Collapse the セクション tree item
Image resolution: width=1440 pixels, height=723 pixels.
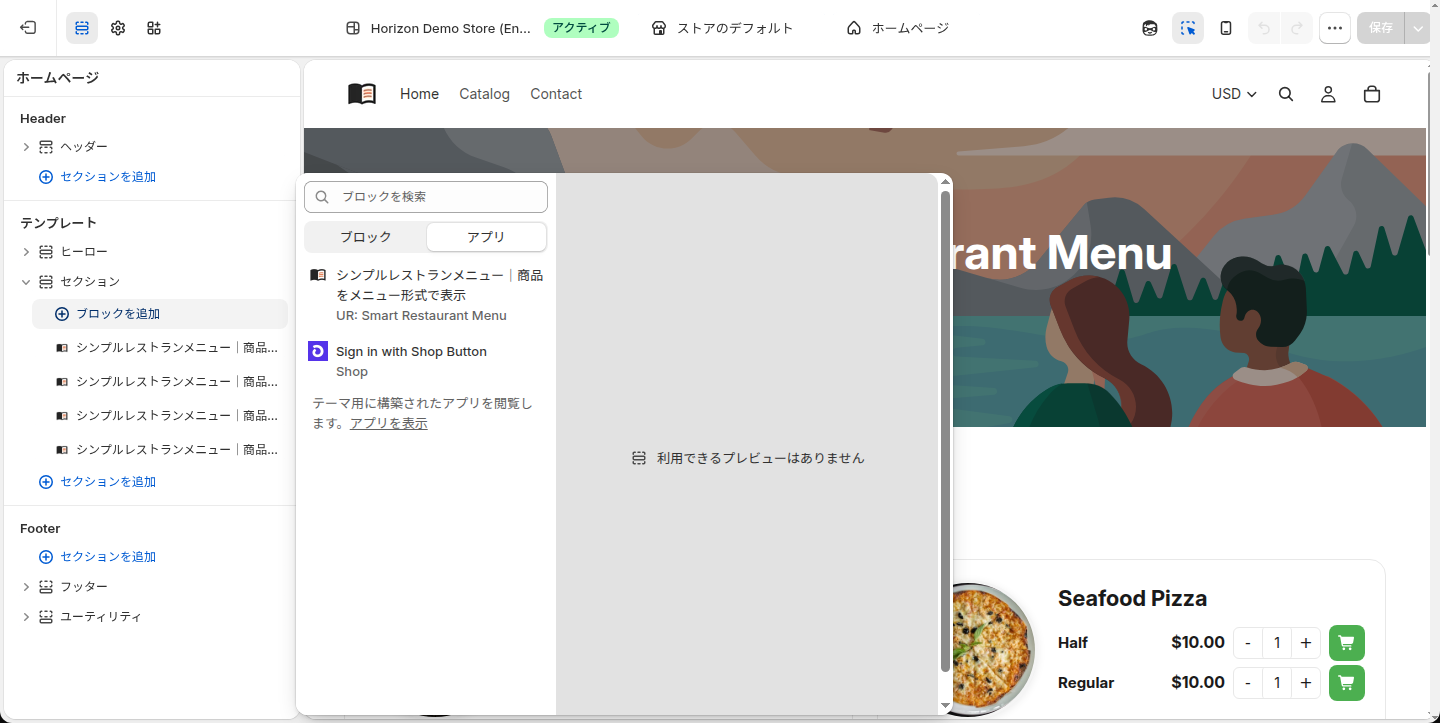click(26, 282)
